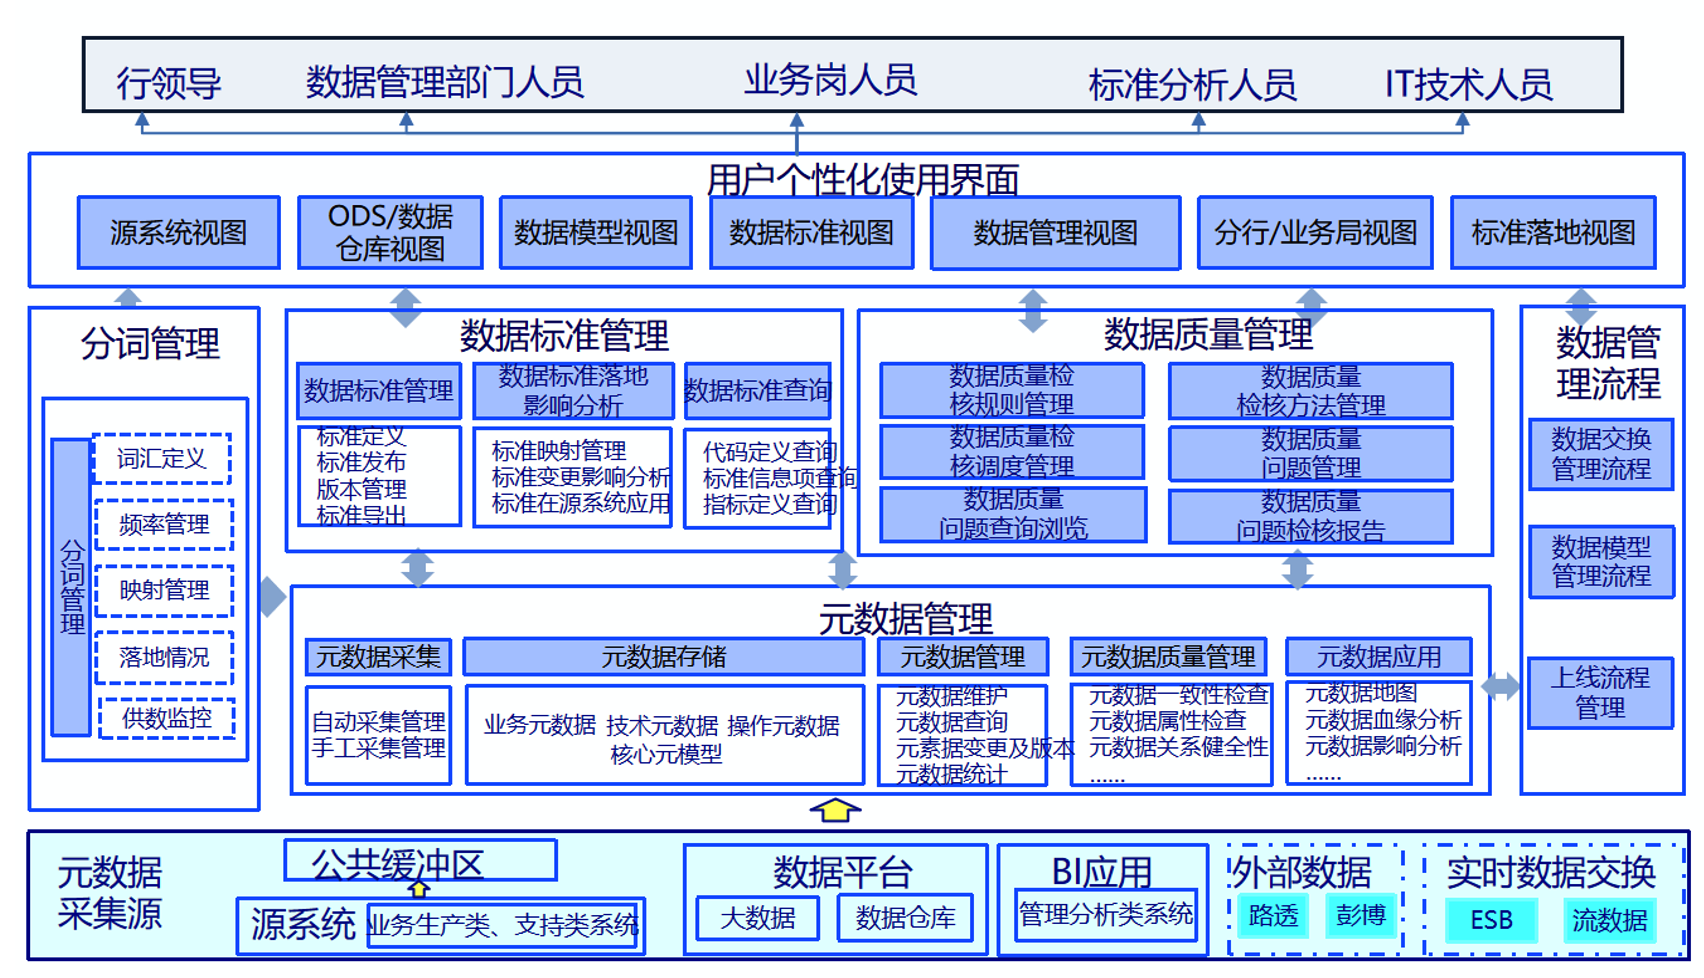The width and height of the screenshot is (1704, 978).
Task: Click the 公共缓冲区 box
Action: 420,861
